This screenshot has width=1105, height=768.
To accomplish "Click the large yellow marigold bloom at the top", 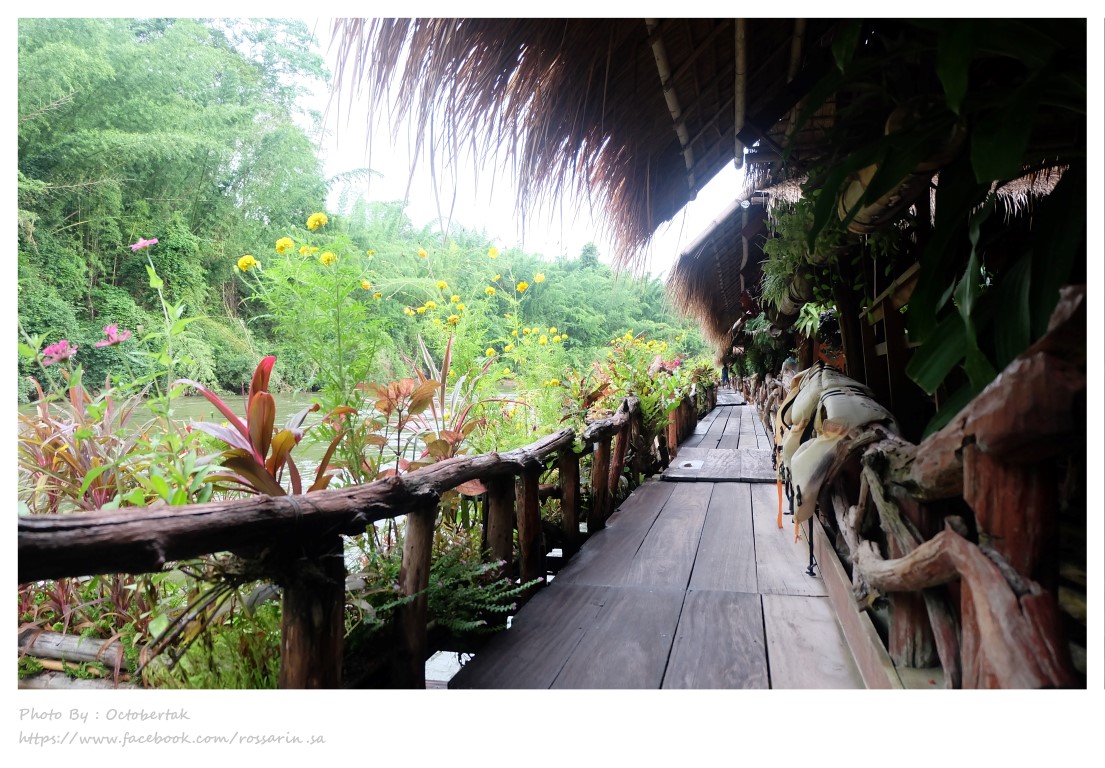I will [316, 221].
